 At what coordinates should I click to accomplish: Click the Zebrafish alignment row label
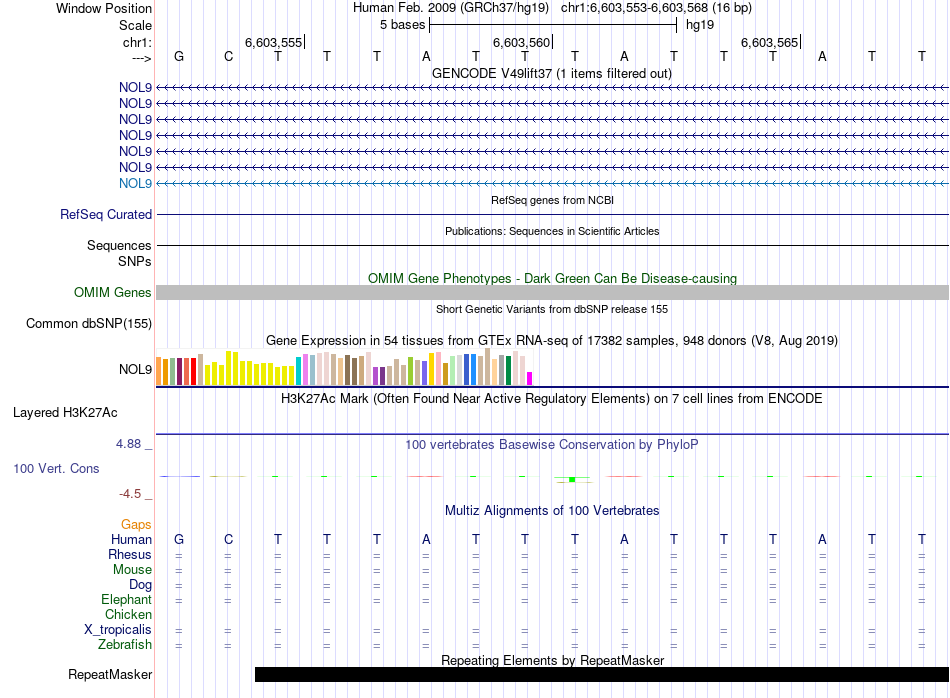click(125, 645)
